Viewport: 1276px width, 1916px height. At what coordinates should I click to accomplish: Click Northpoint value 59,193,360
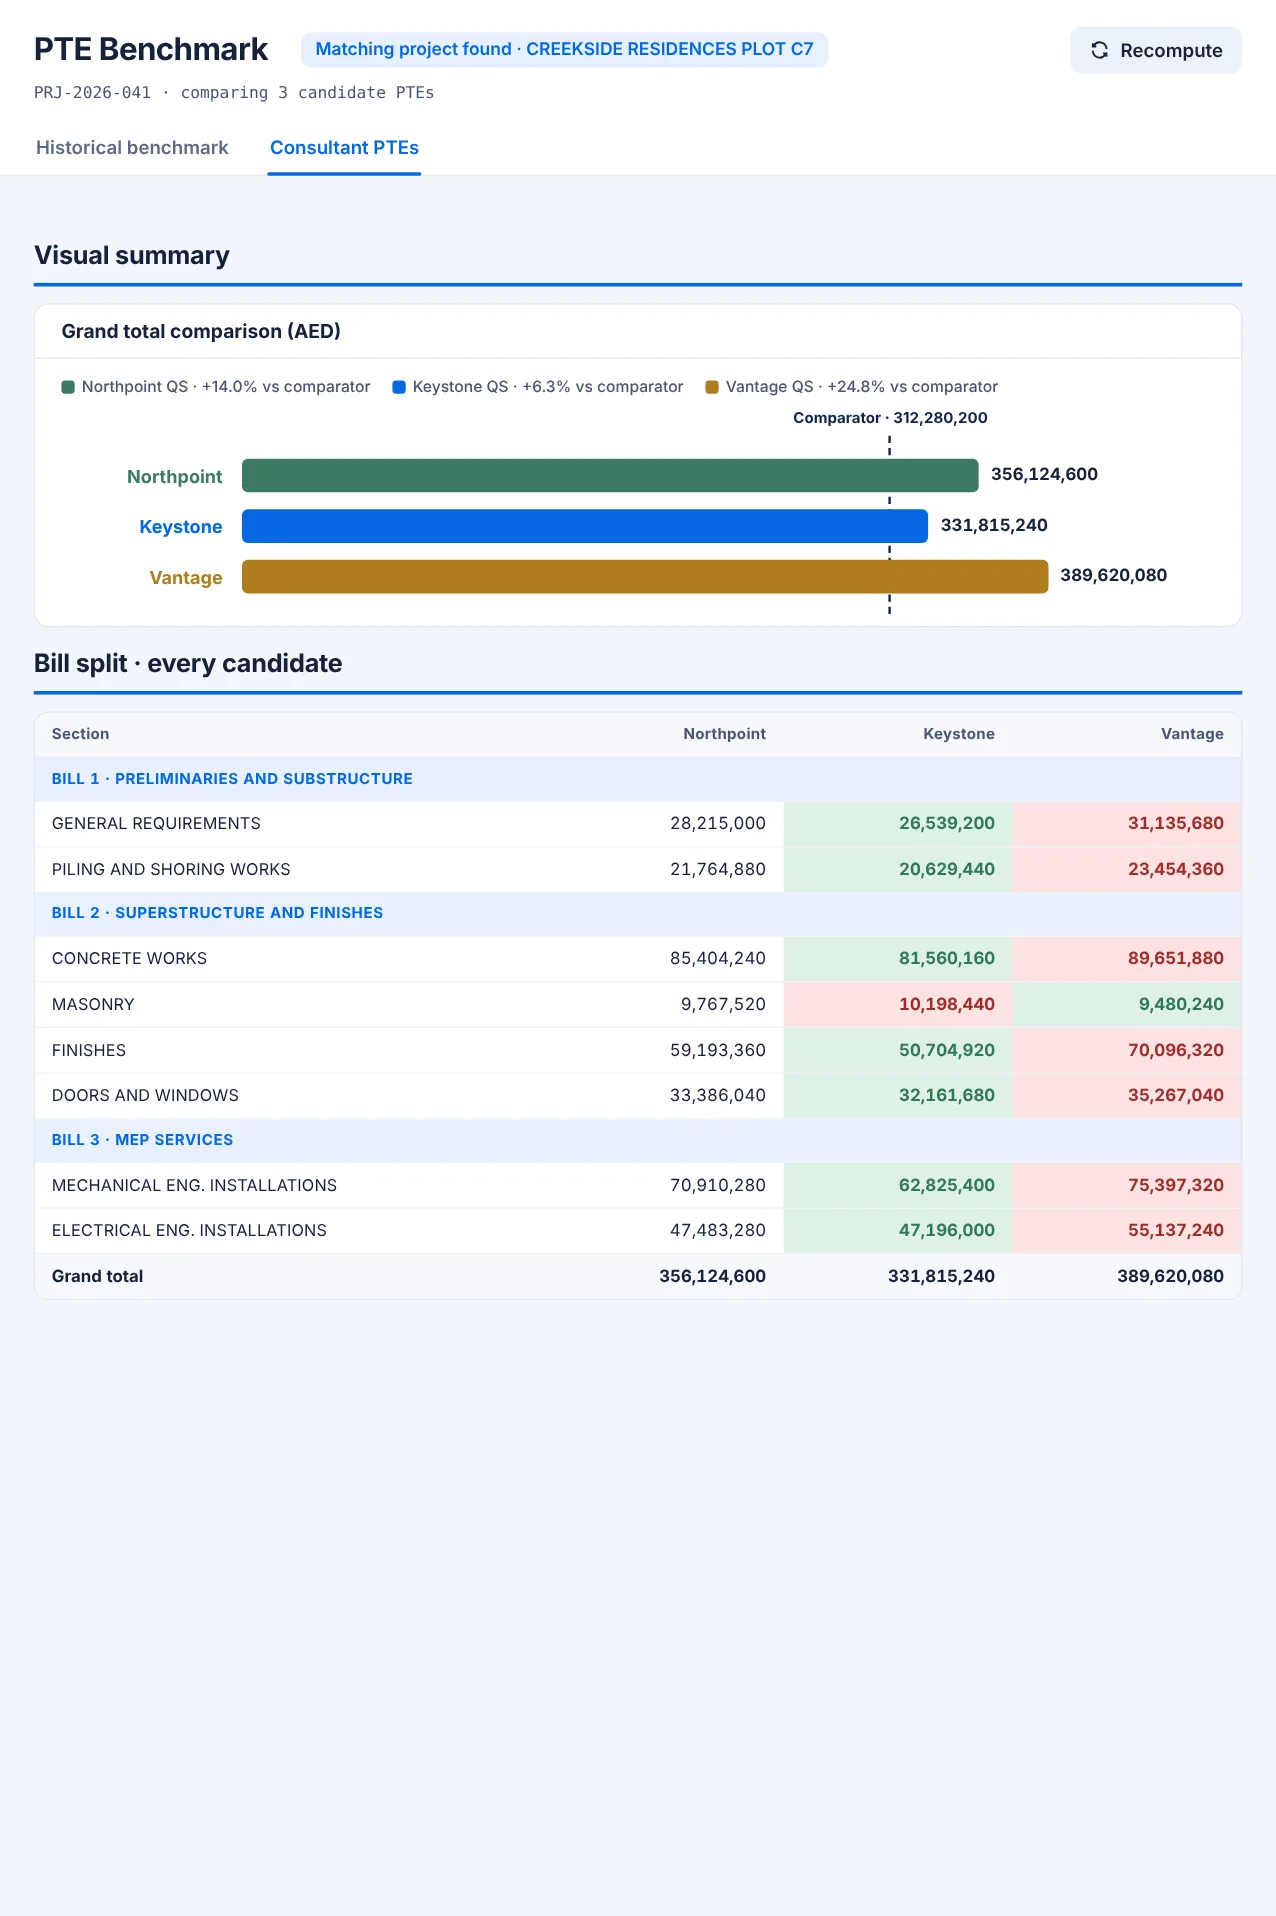coord(718,1051)
